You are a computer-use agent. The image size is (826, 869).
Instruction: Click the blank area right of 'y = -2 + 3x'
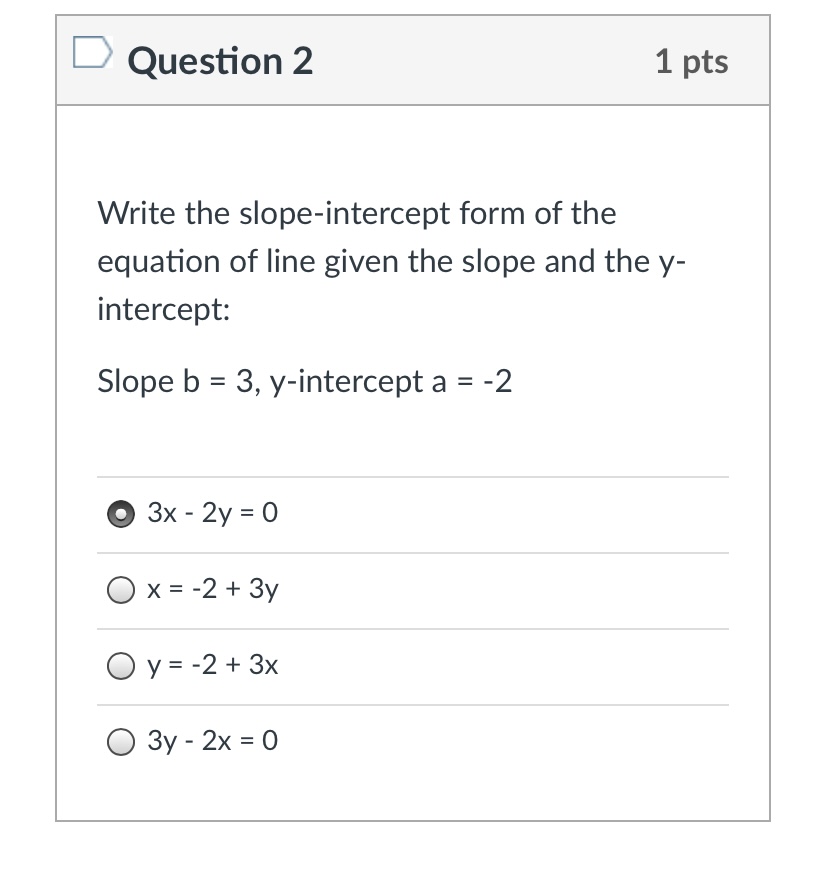tap(503, 667)
